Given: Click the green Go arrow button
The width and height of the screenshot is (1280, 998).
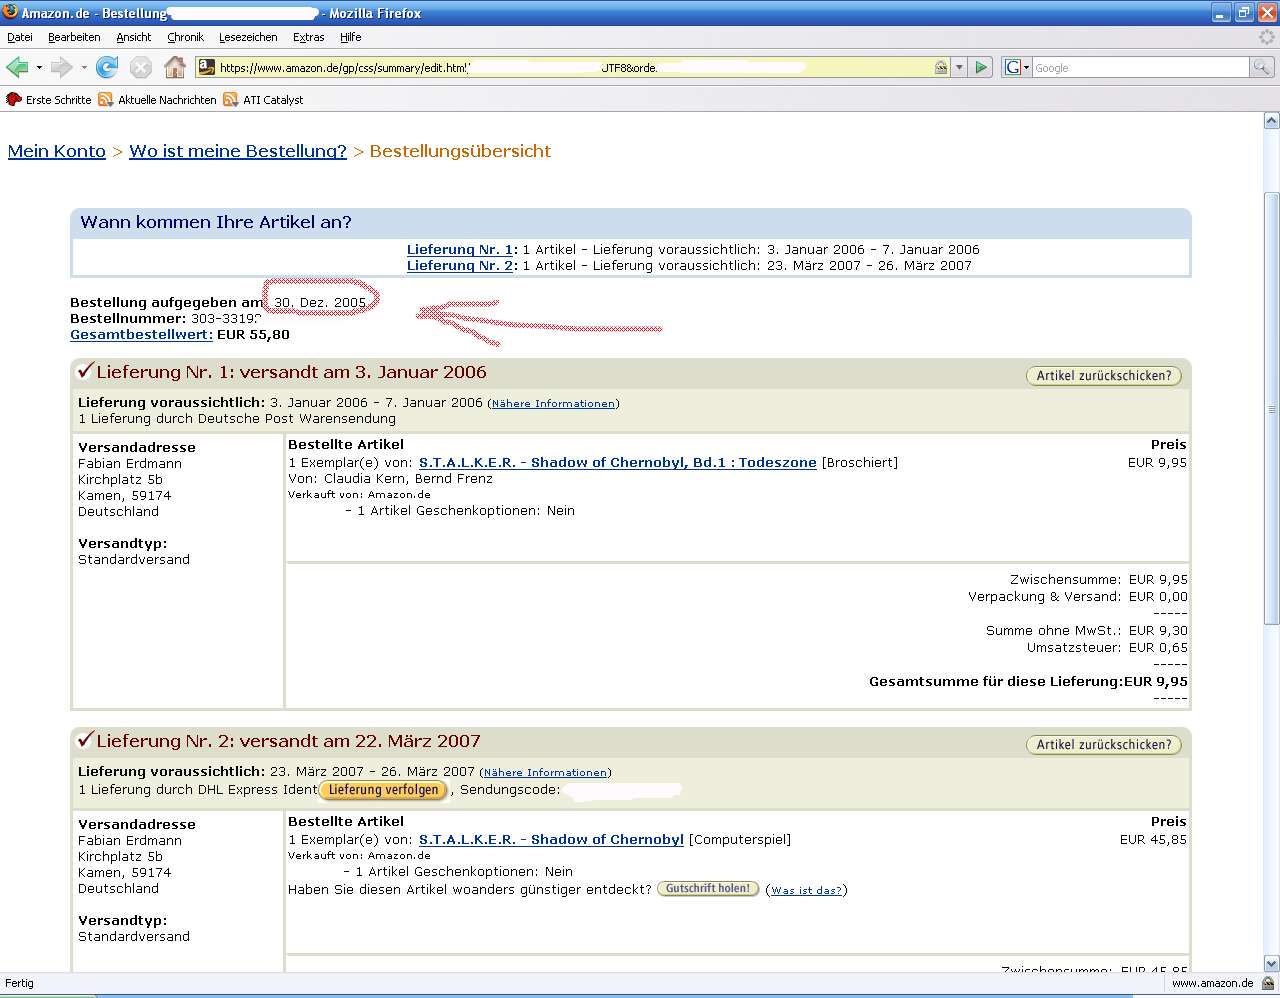Looking at the screenshot, I should [x=981, y=67].
